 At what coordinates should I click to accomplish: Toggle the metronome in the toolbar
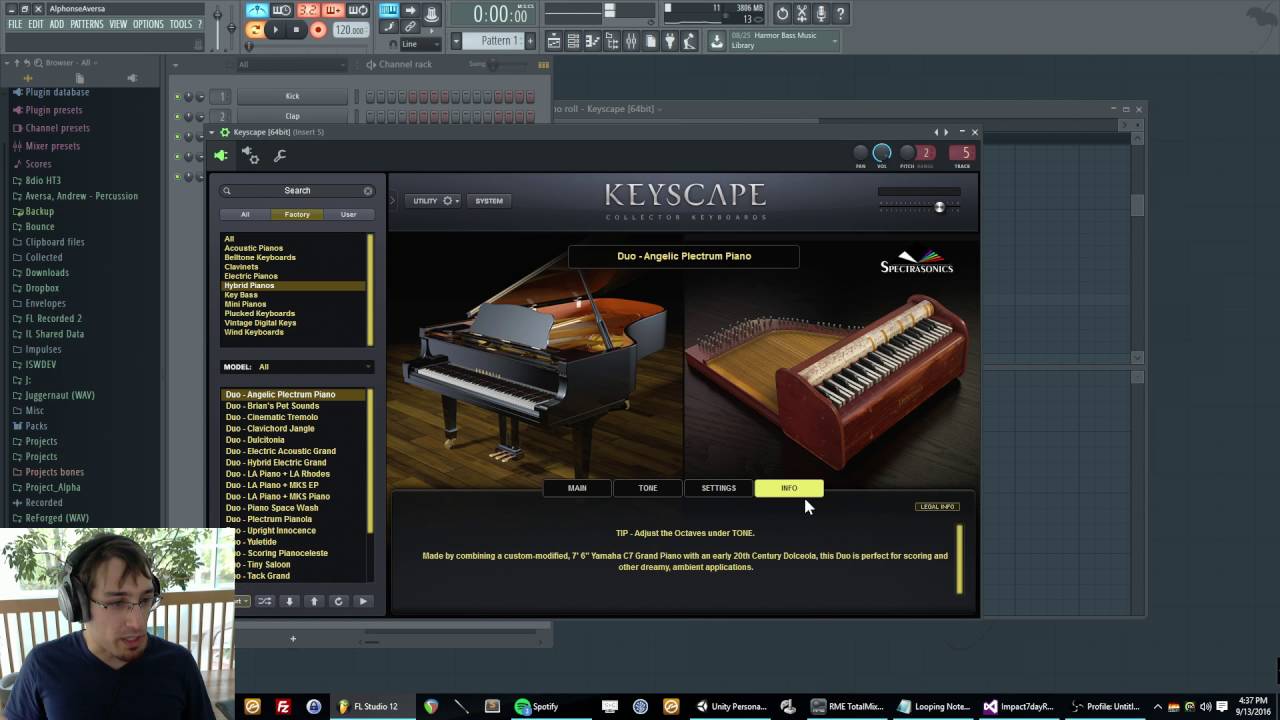pyautogui.click(x=258, y=11)
